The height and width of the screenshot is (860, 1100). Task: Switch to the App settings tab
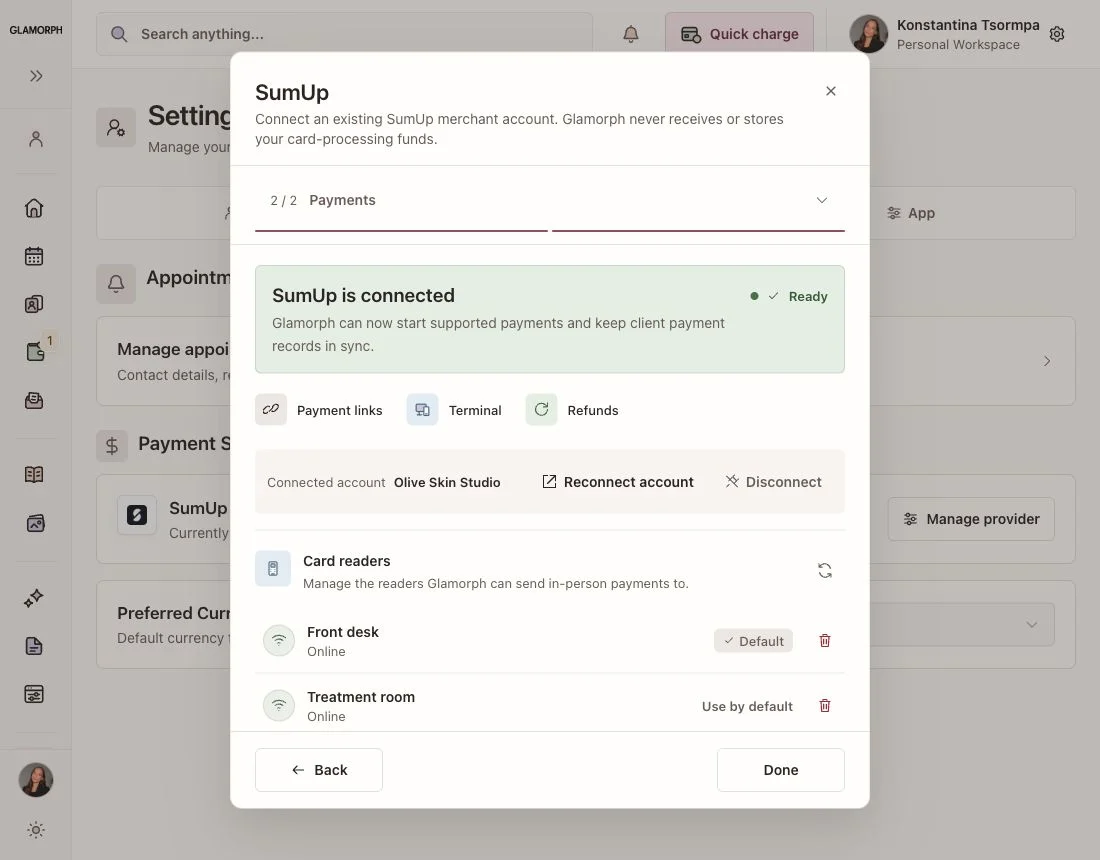tap(911, 213)
